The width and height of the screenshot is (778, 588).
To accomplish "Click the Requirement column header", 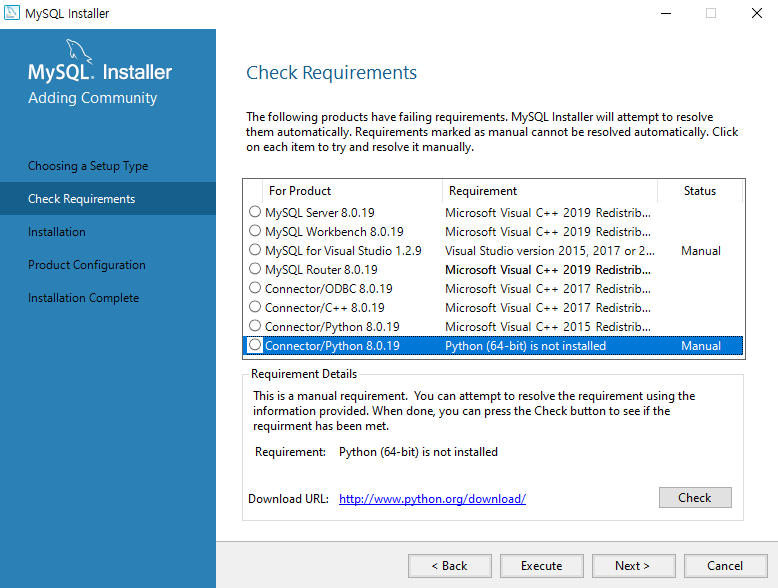I will click(550, 191).
